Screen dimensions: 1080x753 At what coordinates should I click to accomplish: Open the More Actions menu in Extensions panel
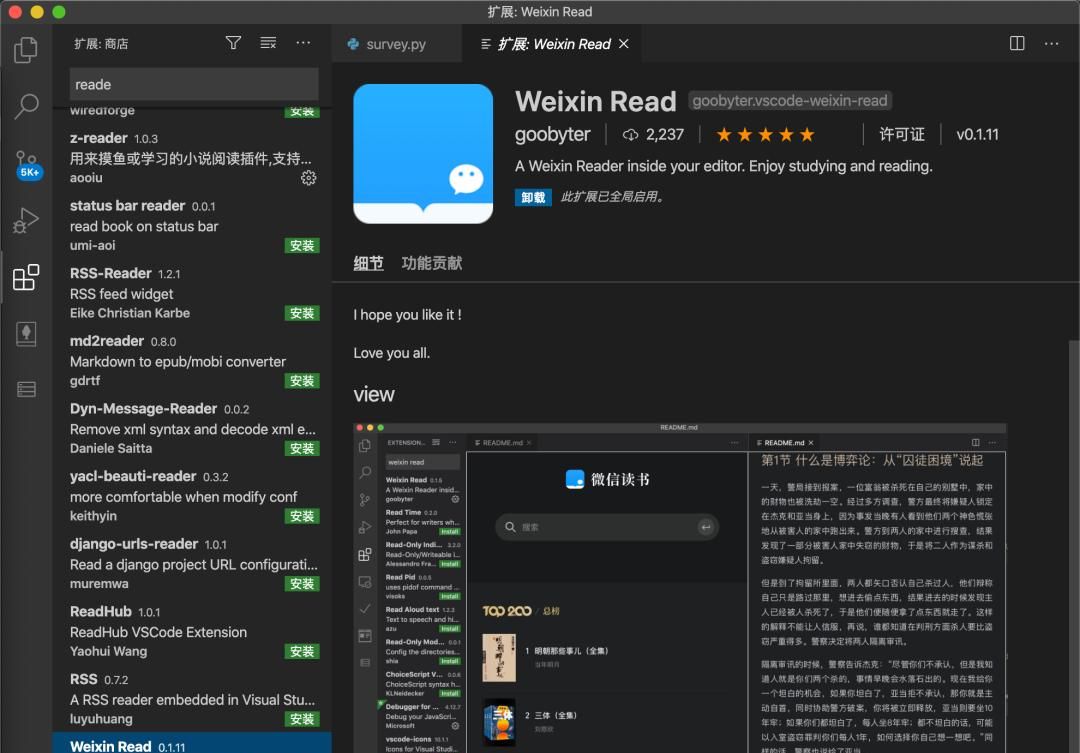[x=303, y=43]
